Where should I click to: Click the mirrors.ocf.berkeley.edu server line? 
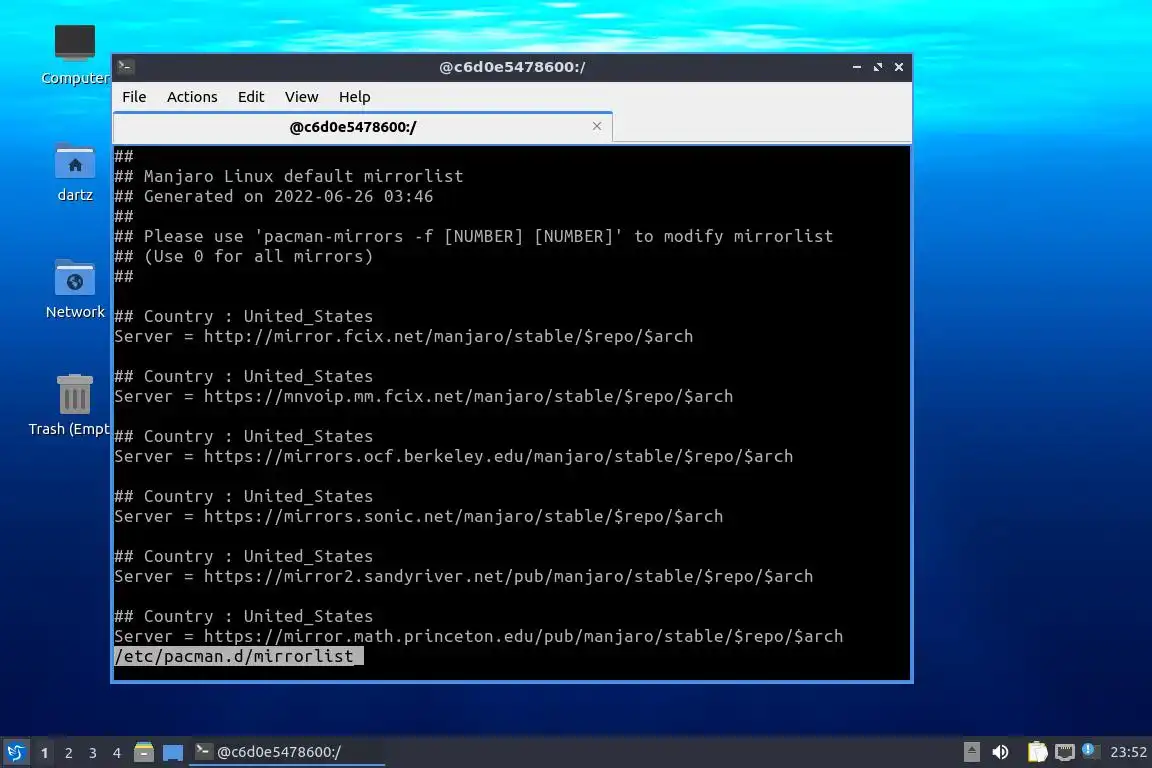[453, 456]
